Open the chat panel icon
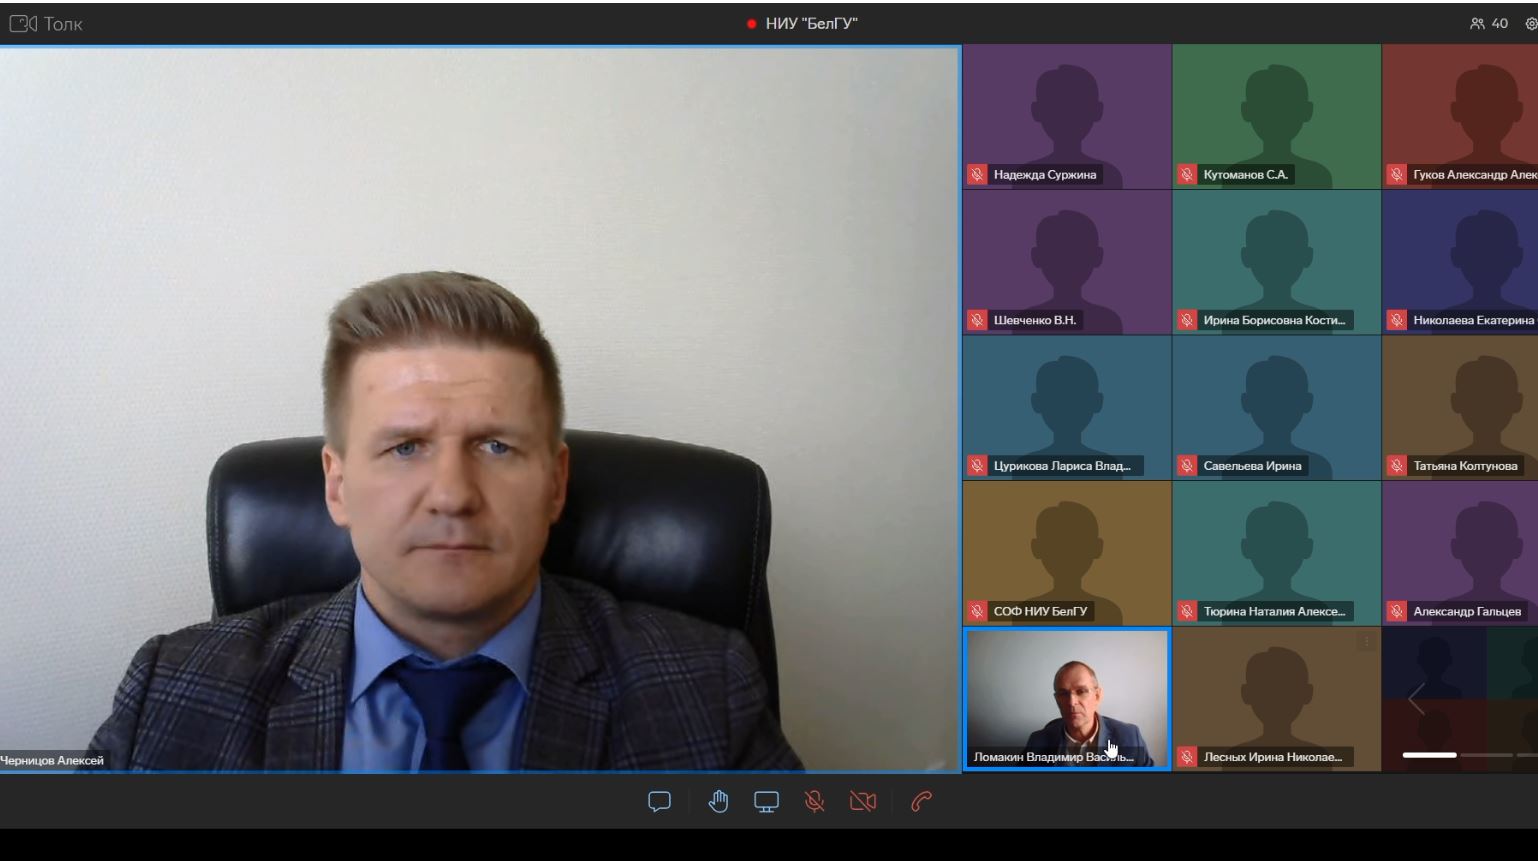1538x861 pixels. [659, 802]
